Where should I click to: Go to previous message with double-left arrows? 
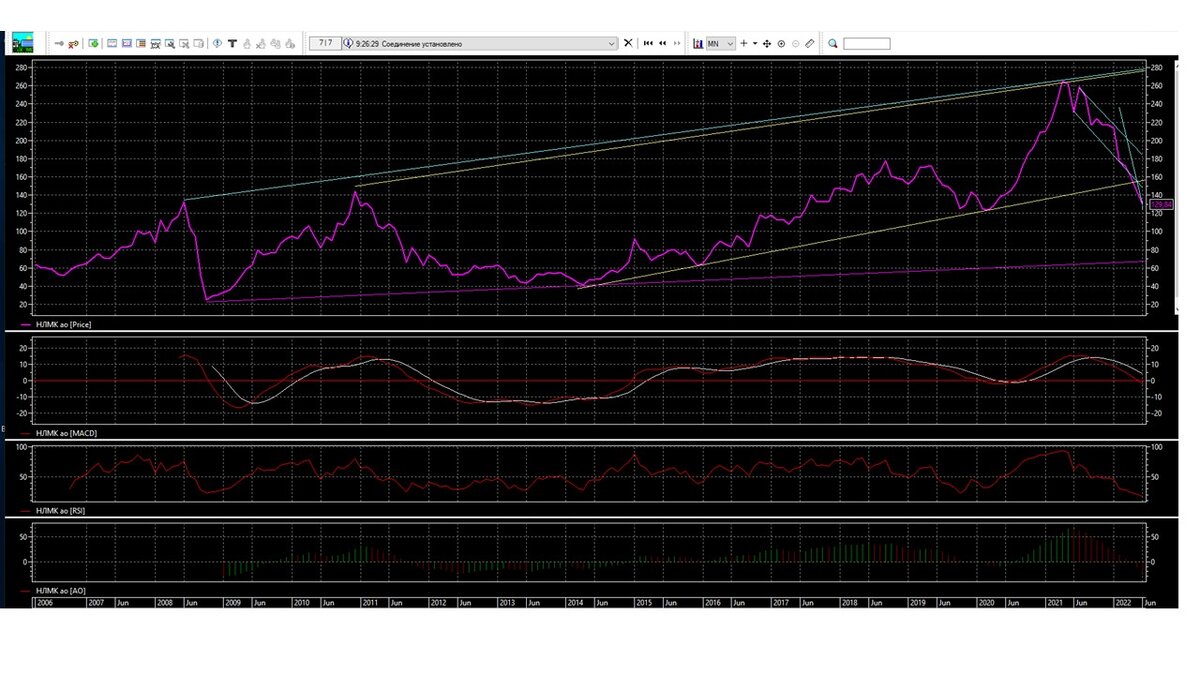(662, 43)
